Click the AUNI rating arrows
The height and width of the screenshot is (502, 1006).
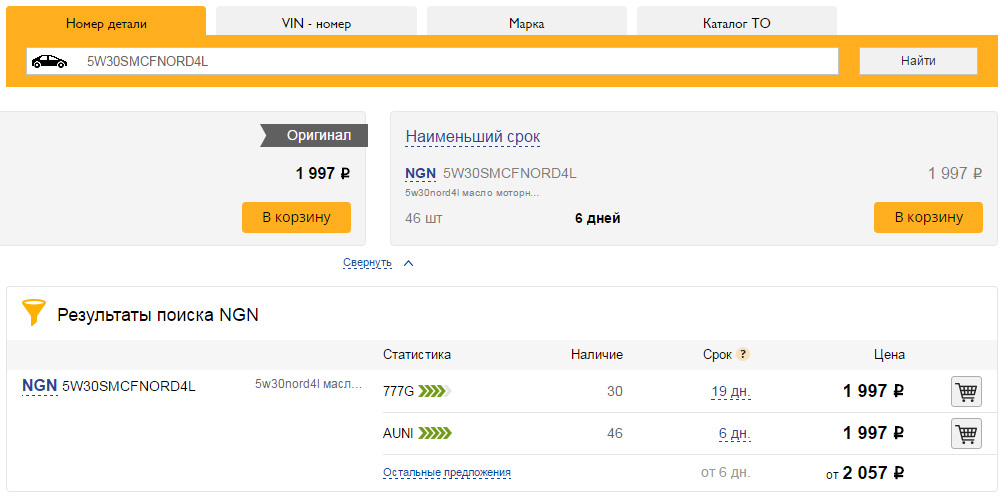[x=435, y=434]
